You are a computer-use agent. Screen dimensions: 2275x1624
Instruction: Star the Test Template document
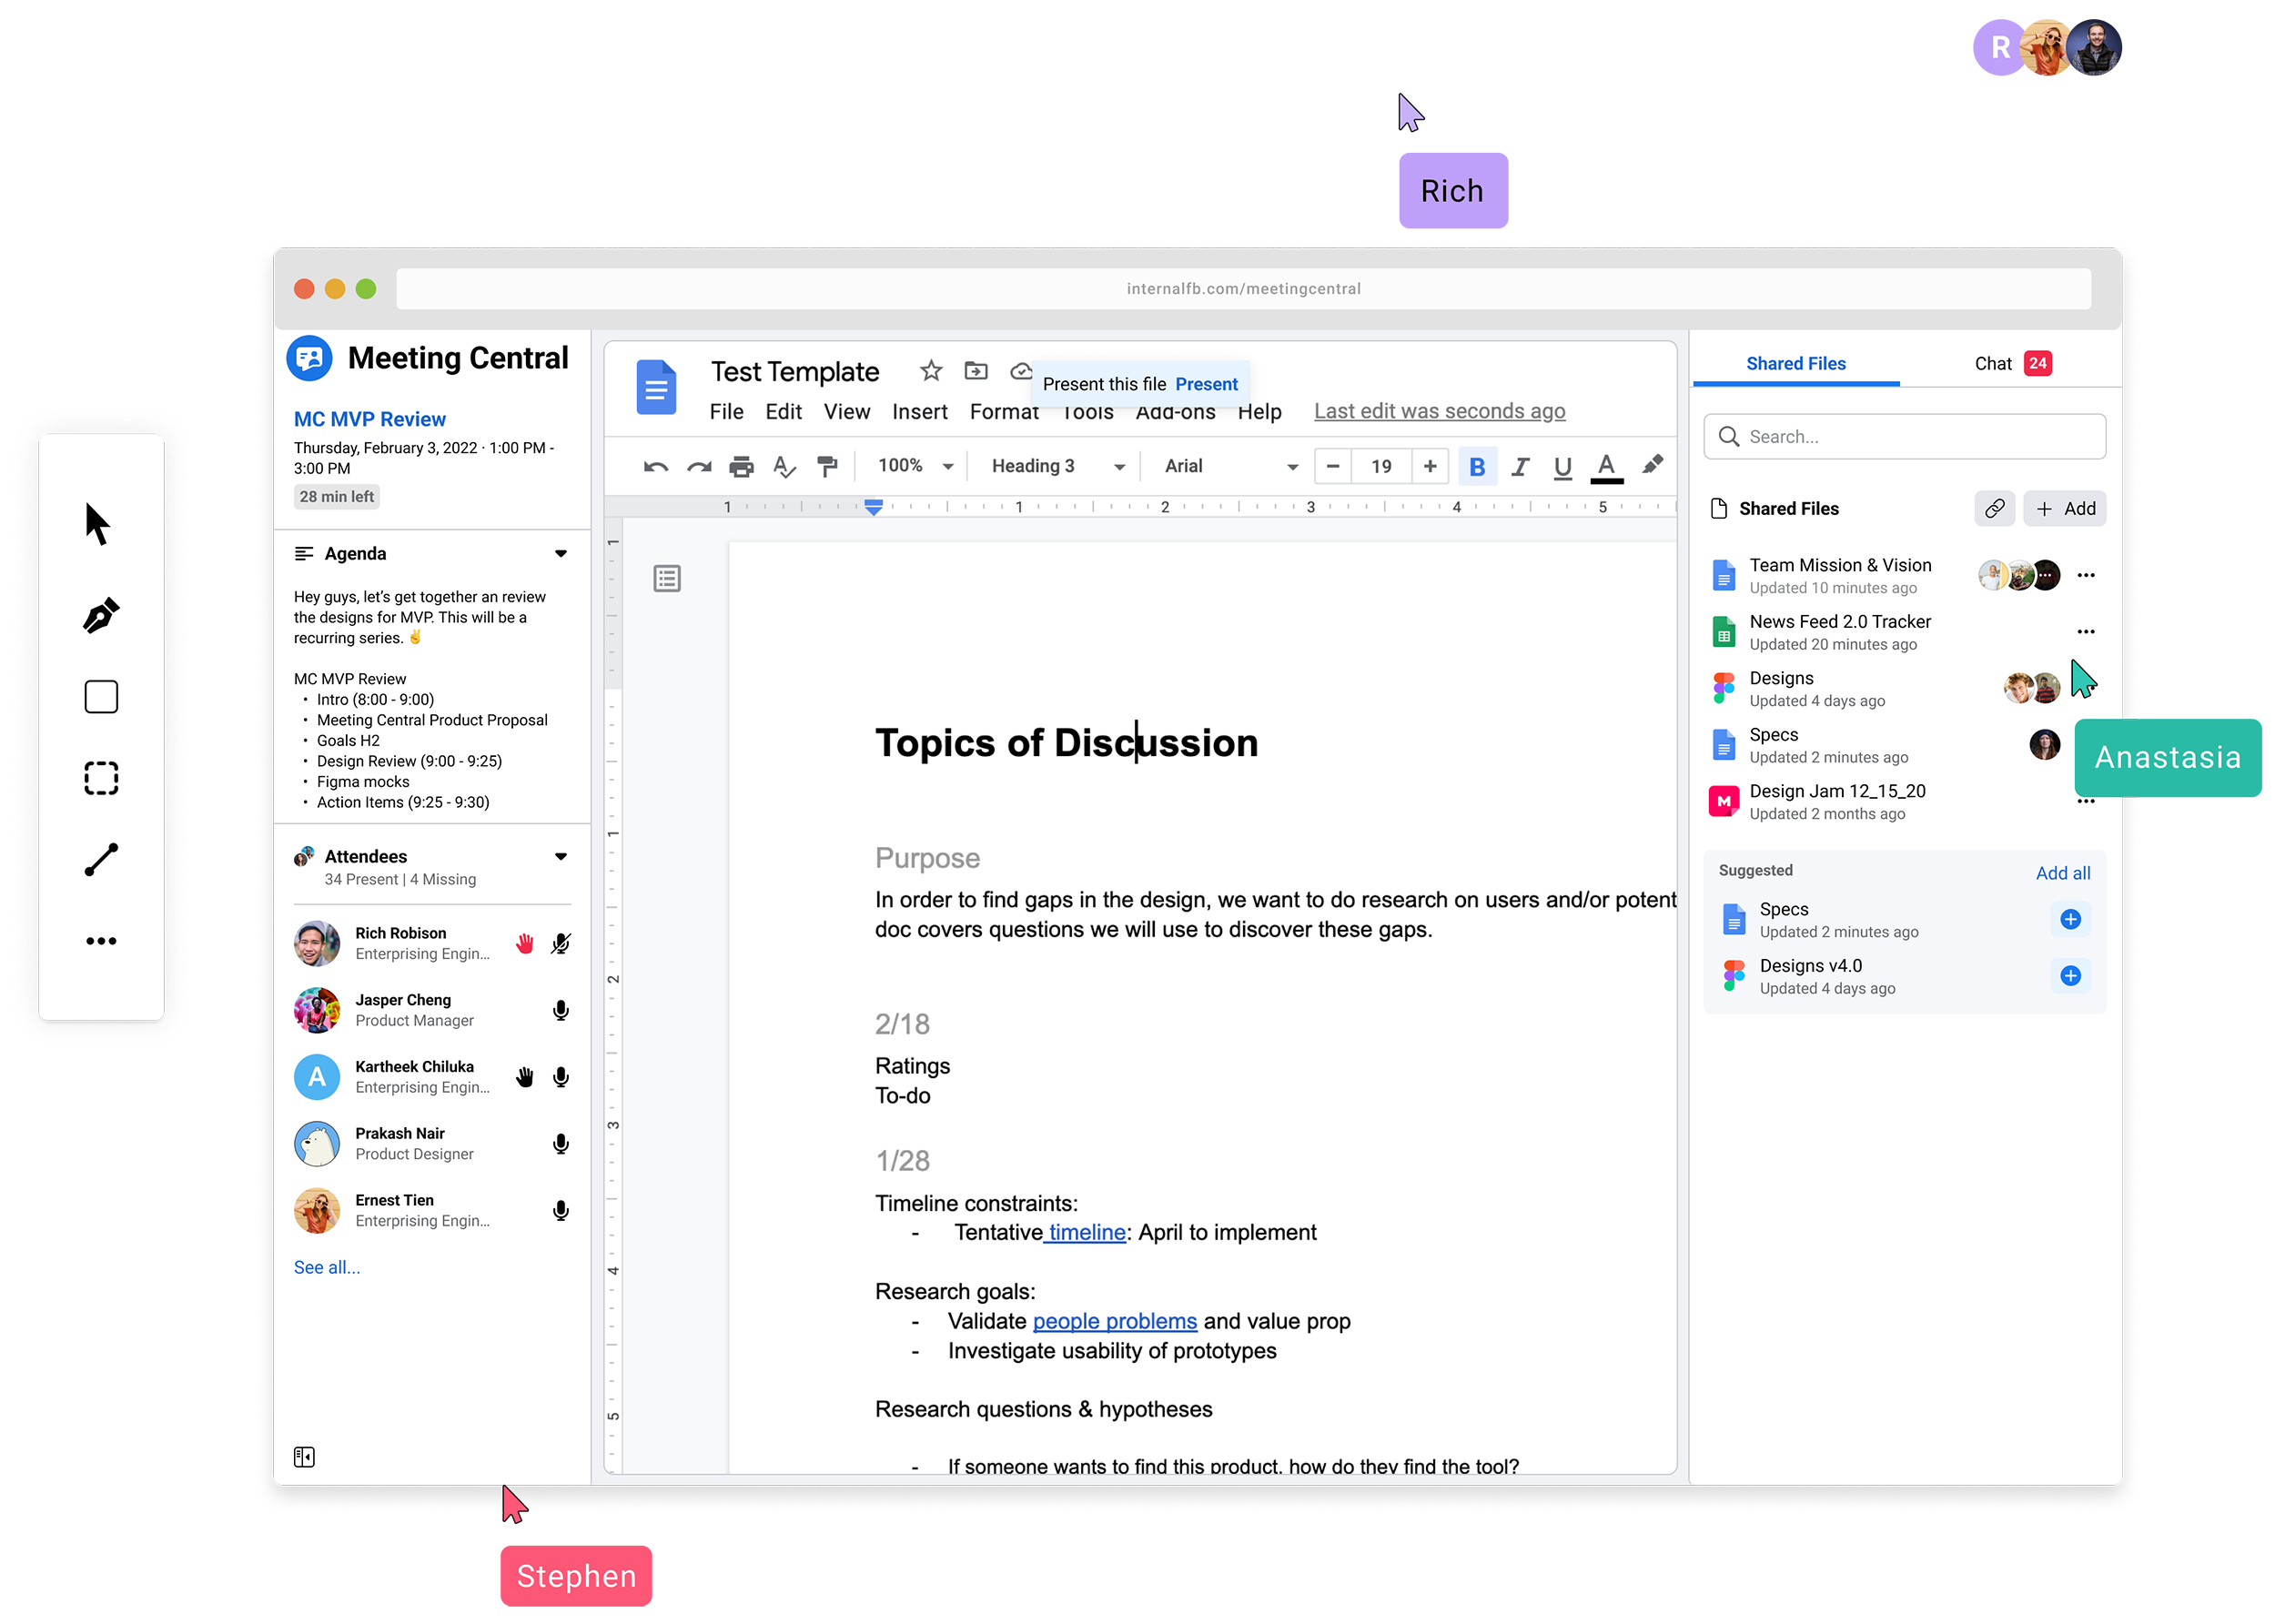(930, 371)
